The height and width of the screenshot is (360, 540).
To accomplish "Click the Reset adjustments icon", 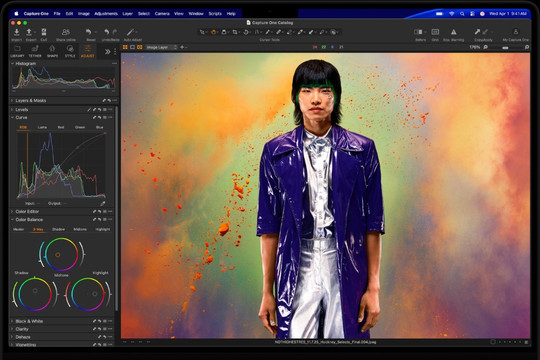I will point(89,32).
